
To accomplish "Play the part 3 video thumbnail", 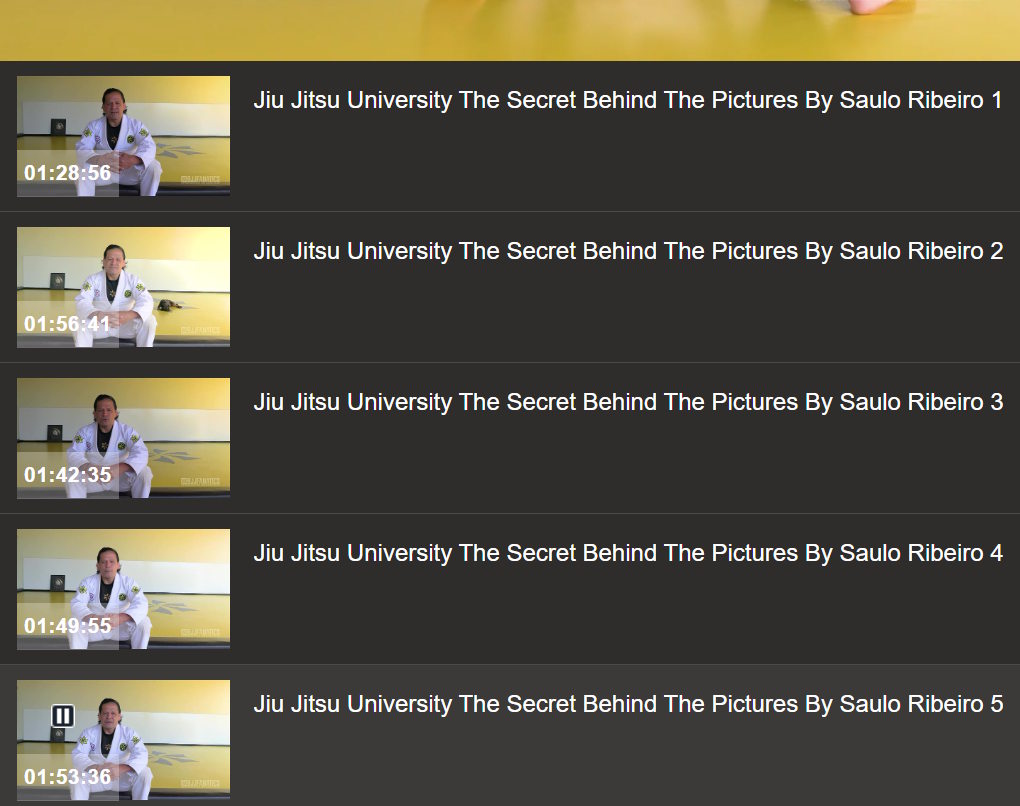I will pyautogui.click(x=123, y=437).
